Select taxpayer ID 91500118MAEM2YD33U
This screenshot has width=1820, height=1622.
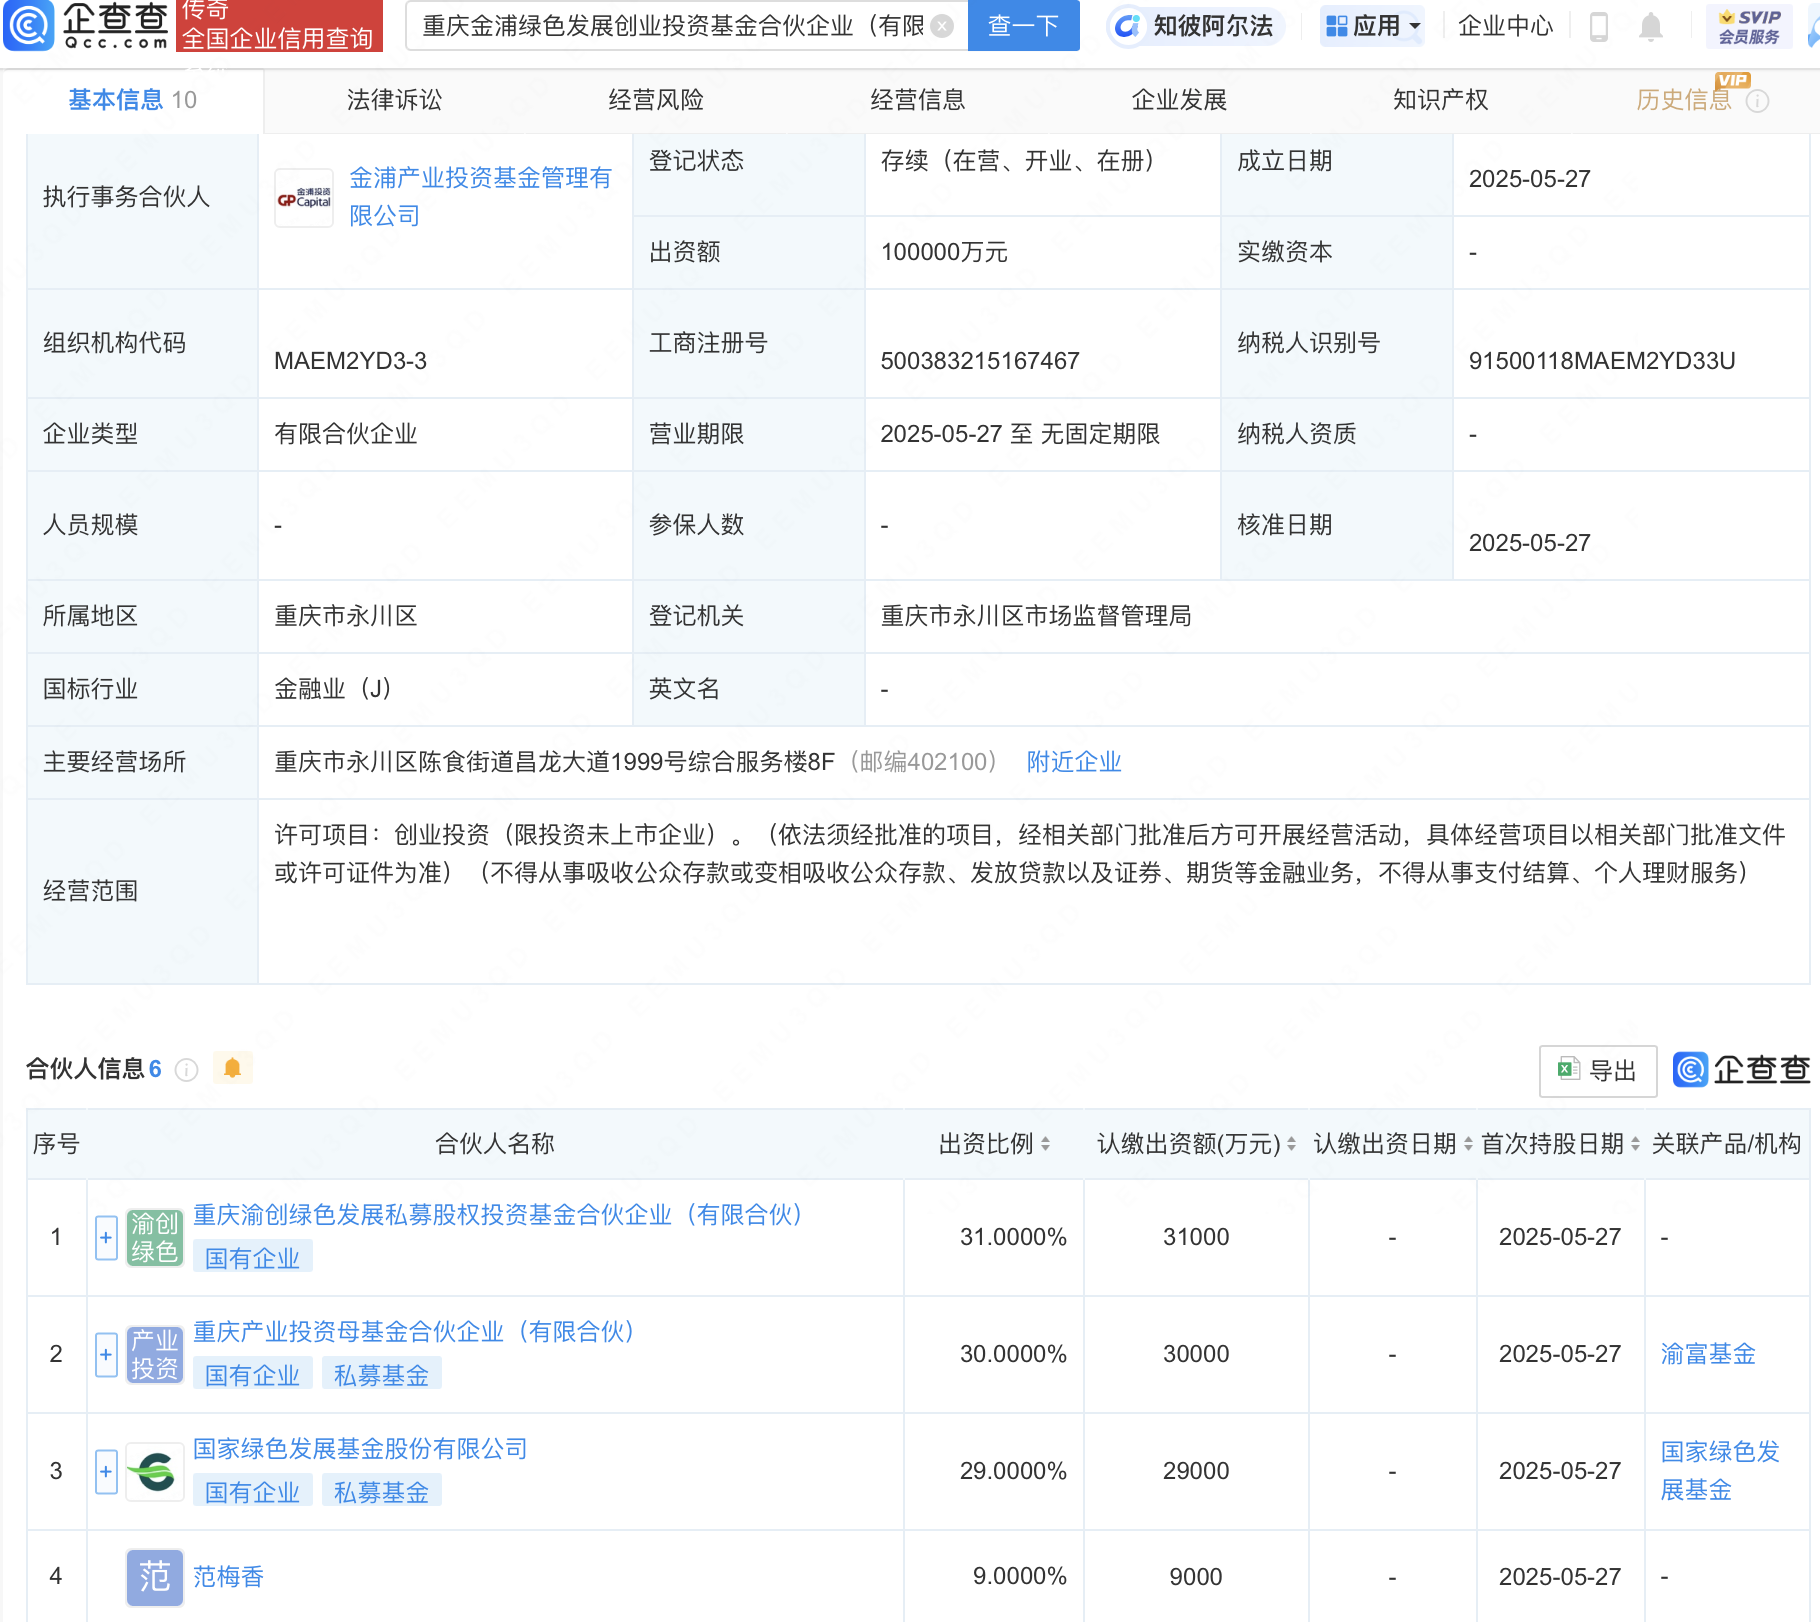[1601, 361]
